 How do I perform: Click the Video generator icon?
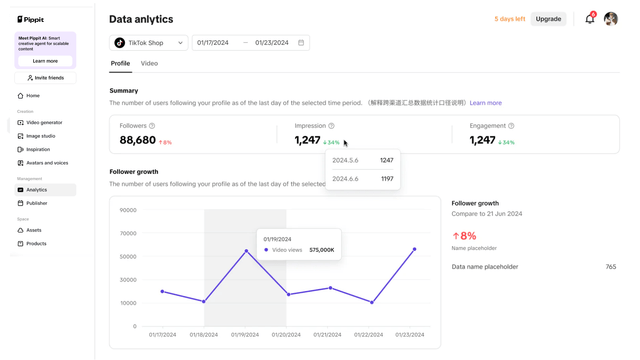click(x=20, y=122)
